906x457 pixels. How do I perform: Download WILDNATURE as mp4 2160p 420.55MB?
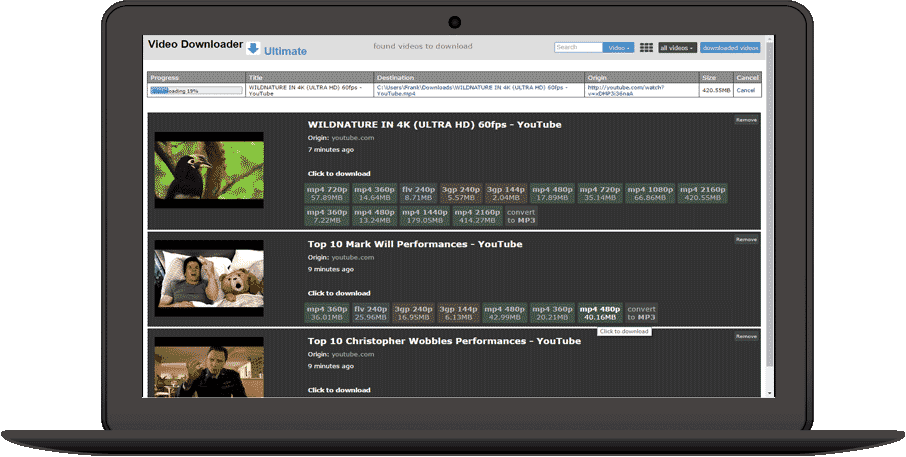click(x=702, y=193)
